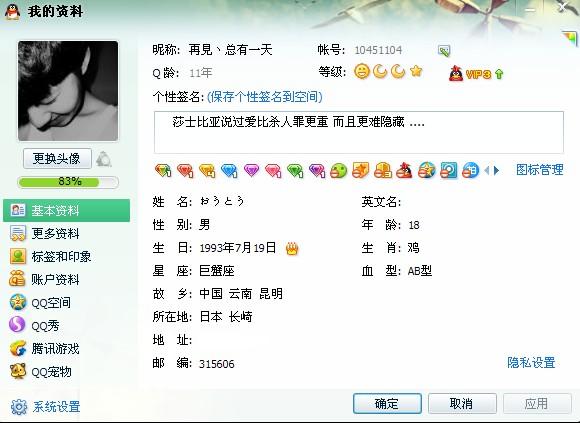Show next service icons with right arrow
The image size is (580, 423).
click(496, 170)
